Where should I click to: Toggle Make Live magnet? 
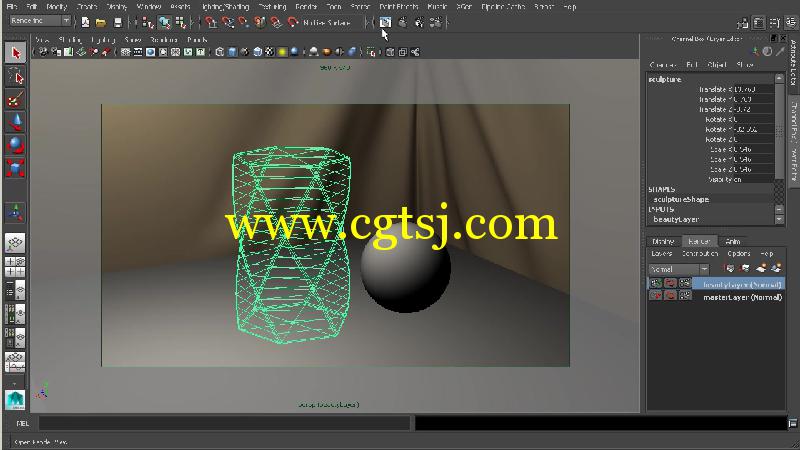point(293,22)
